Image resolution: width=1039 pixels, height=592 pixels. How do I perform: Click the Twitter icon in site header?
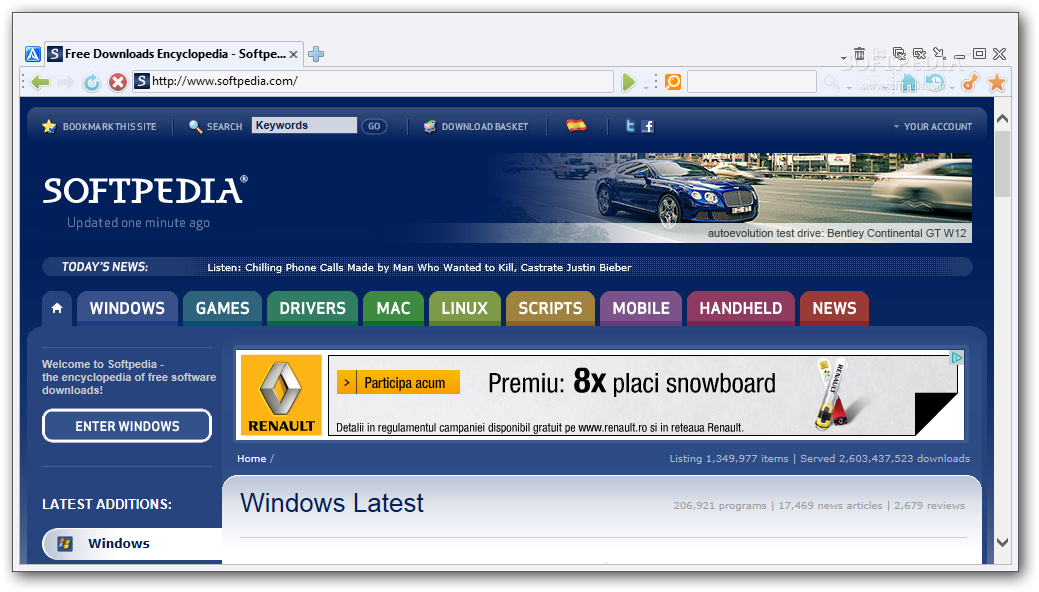[630, 125]
